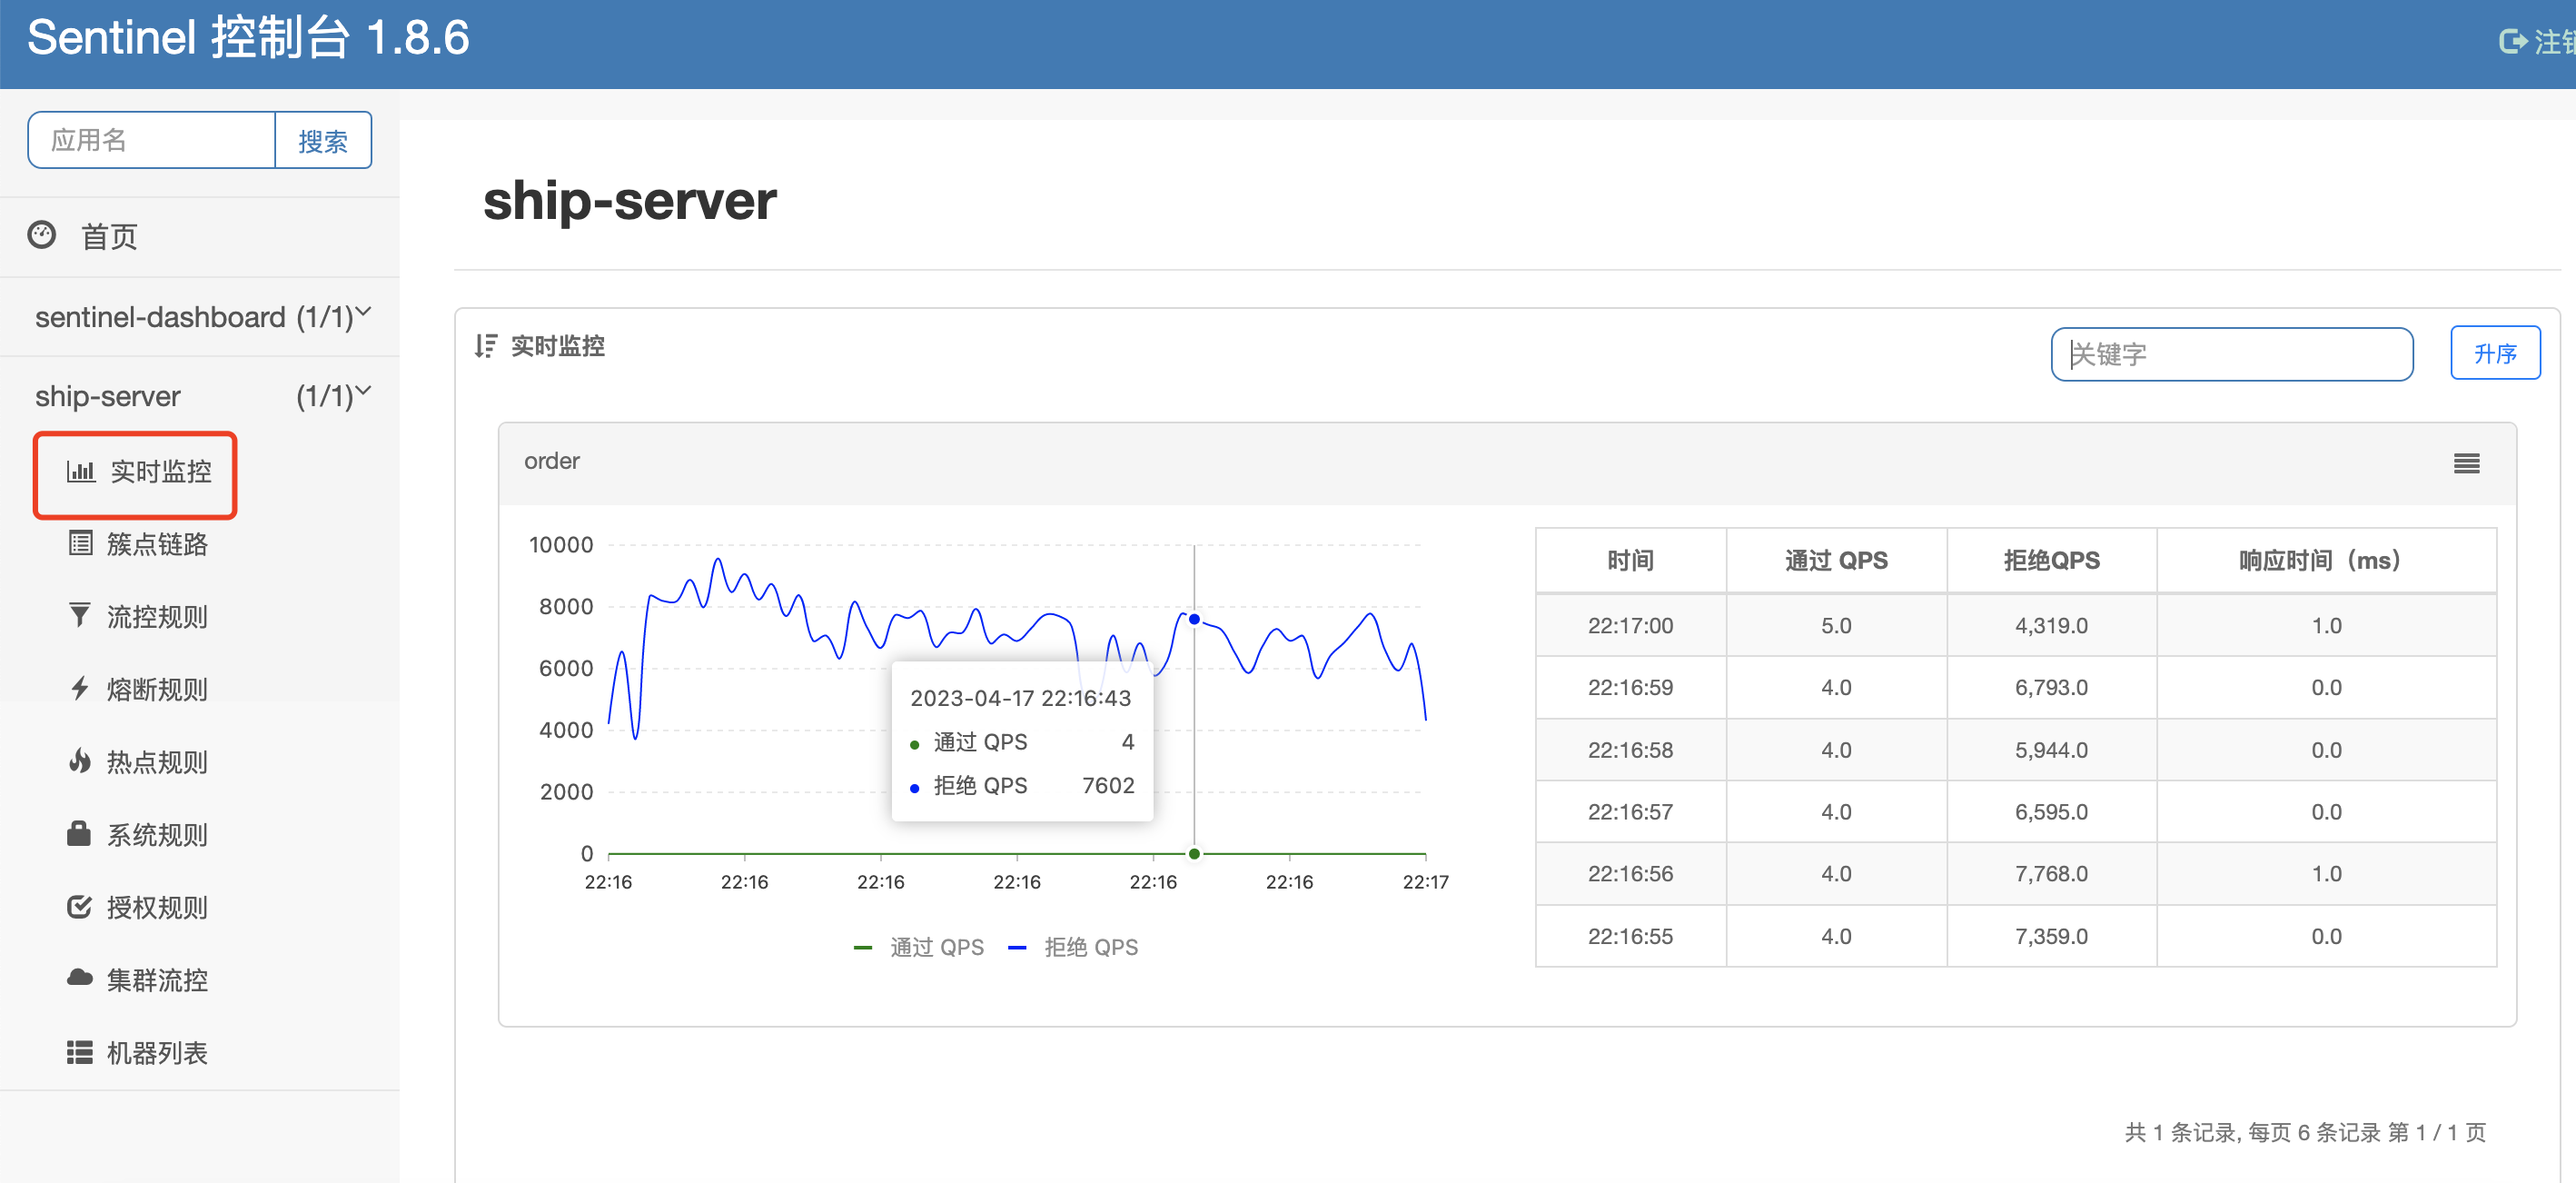Click the blue 拒绝 QPS data point on chart
The height and width of the screenshot is (1183, 2576).
[x=1194, y=619]
